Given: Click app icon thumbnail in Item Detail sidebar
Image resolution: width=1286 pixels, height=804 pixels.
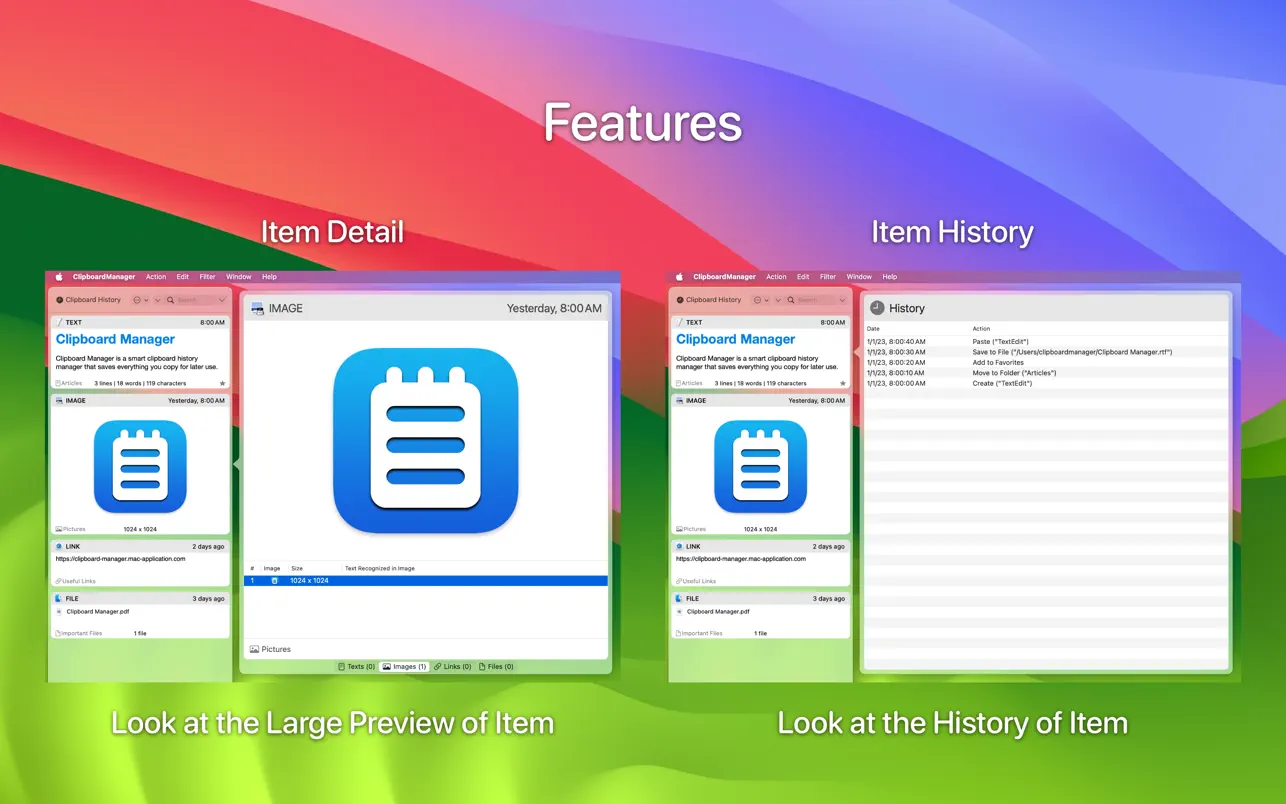Looking at the screenshot, I should pyautogui.click(x=140, y=466).
